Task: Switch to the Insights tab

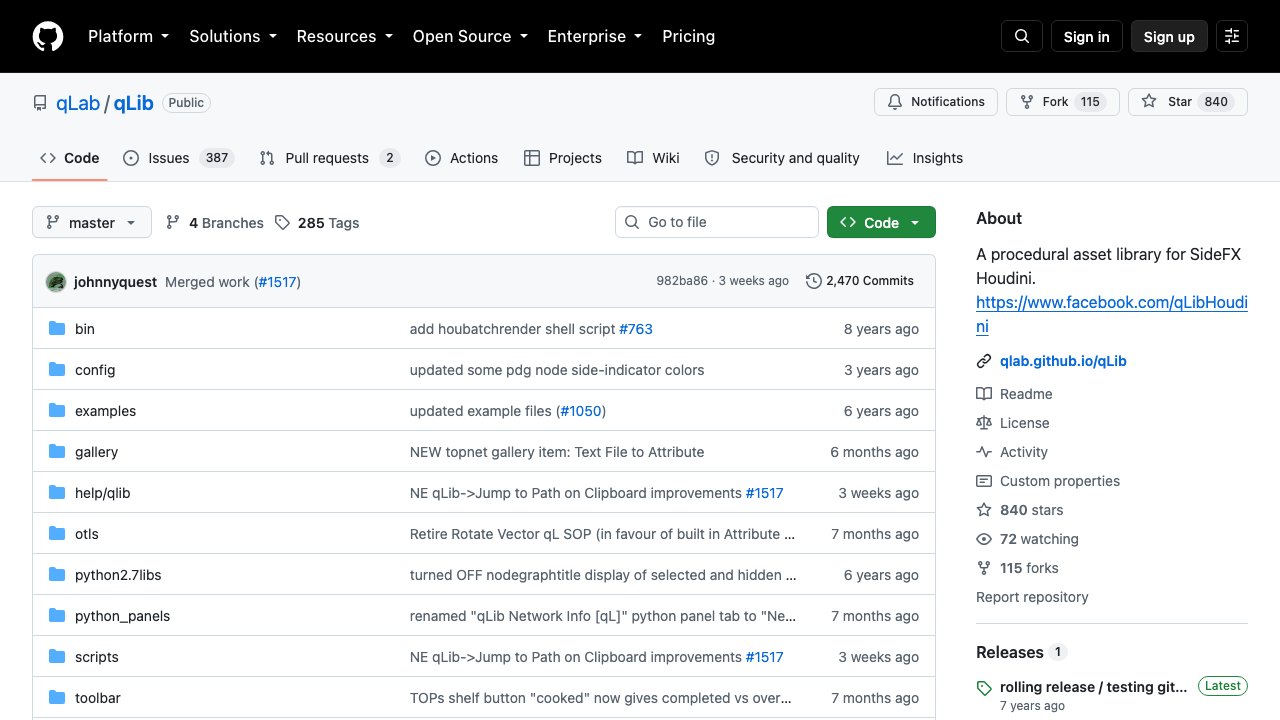Action: click(925, 158)
